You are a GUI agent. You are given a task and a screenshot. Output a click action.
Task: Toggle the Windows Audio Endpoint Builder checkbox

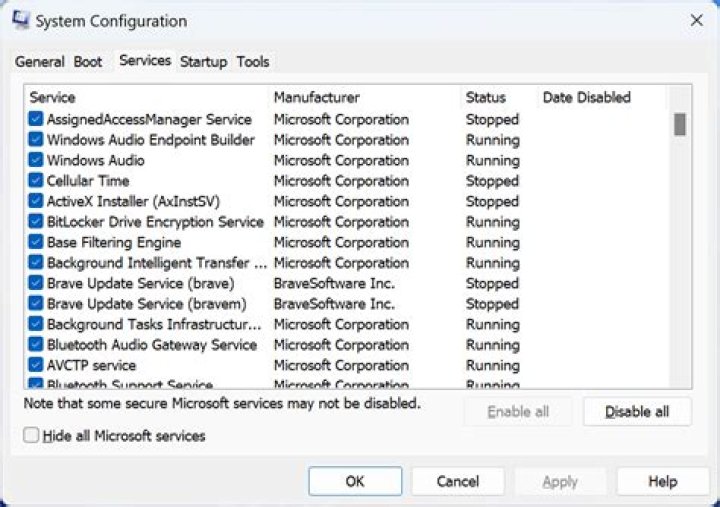point(36,140)
